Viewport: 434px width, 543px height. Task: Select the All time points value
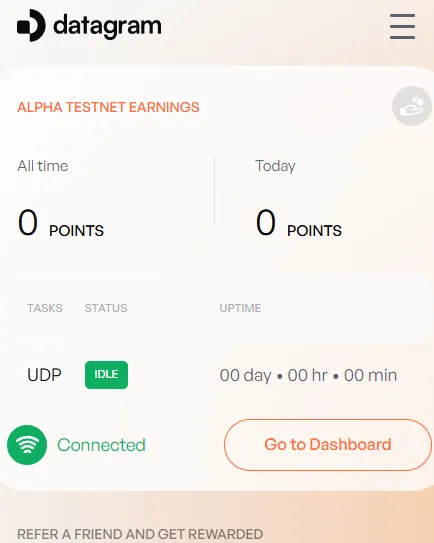[x=28, y=222]
